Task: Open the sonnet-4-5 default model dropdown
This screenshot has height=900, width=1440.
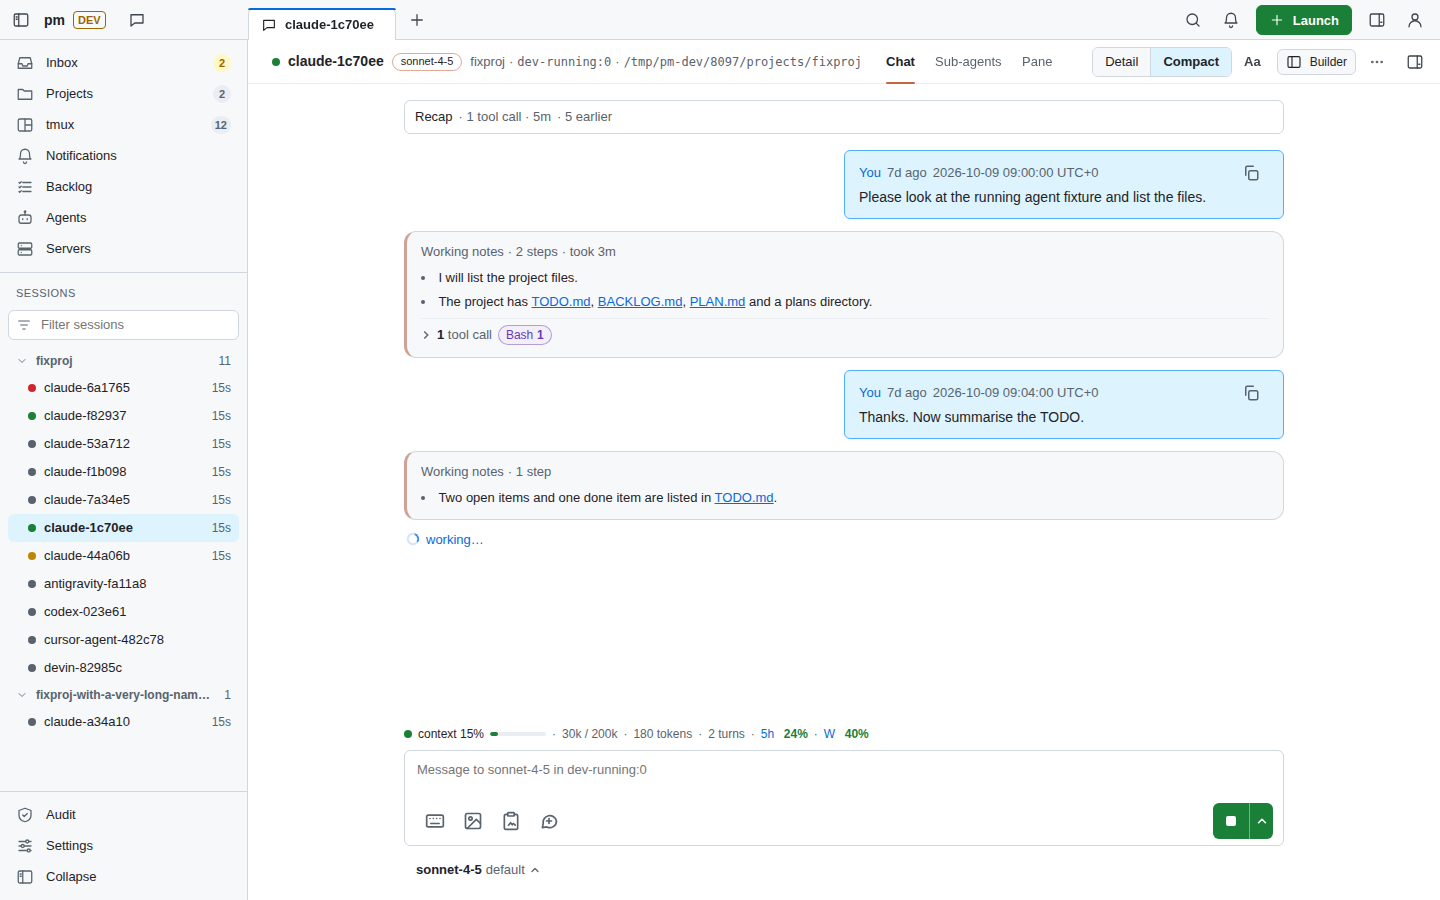Action: 477,870
